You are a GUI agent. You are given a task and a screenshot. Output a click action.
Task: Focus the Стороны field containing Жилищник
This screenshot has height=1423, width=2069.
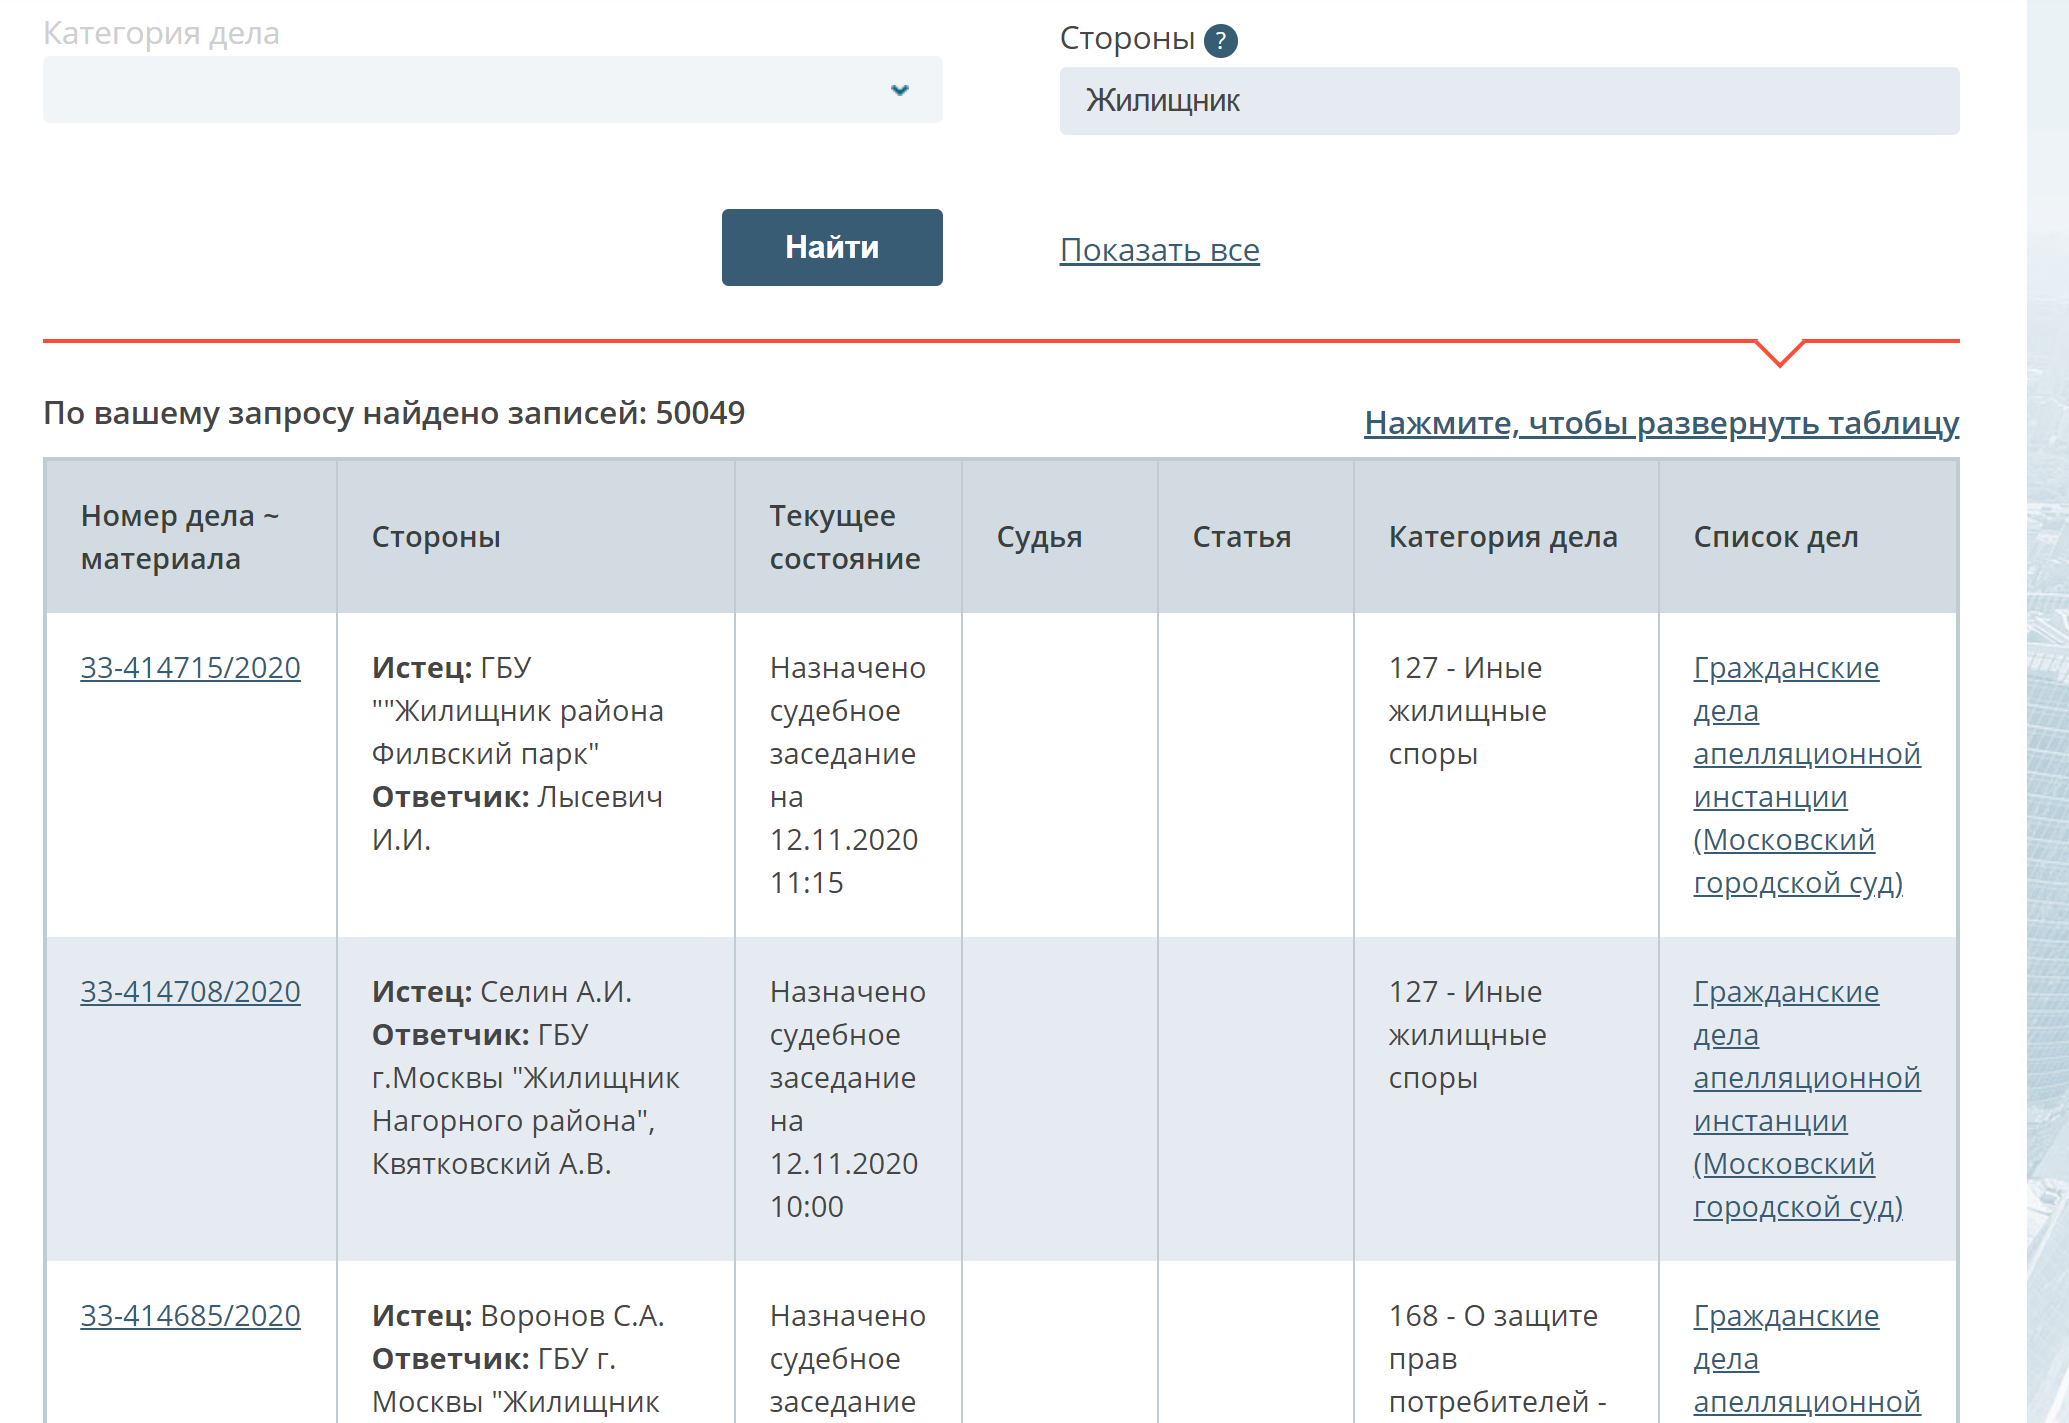(1509, 101)
